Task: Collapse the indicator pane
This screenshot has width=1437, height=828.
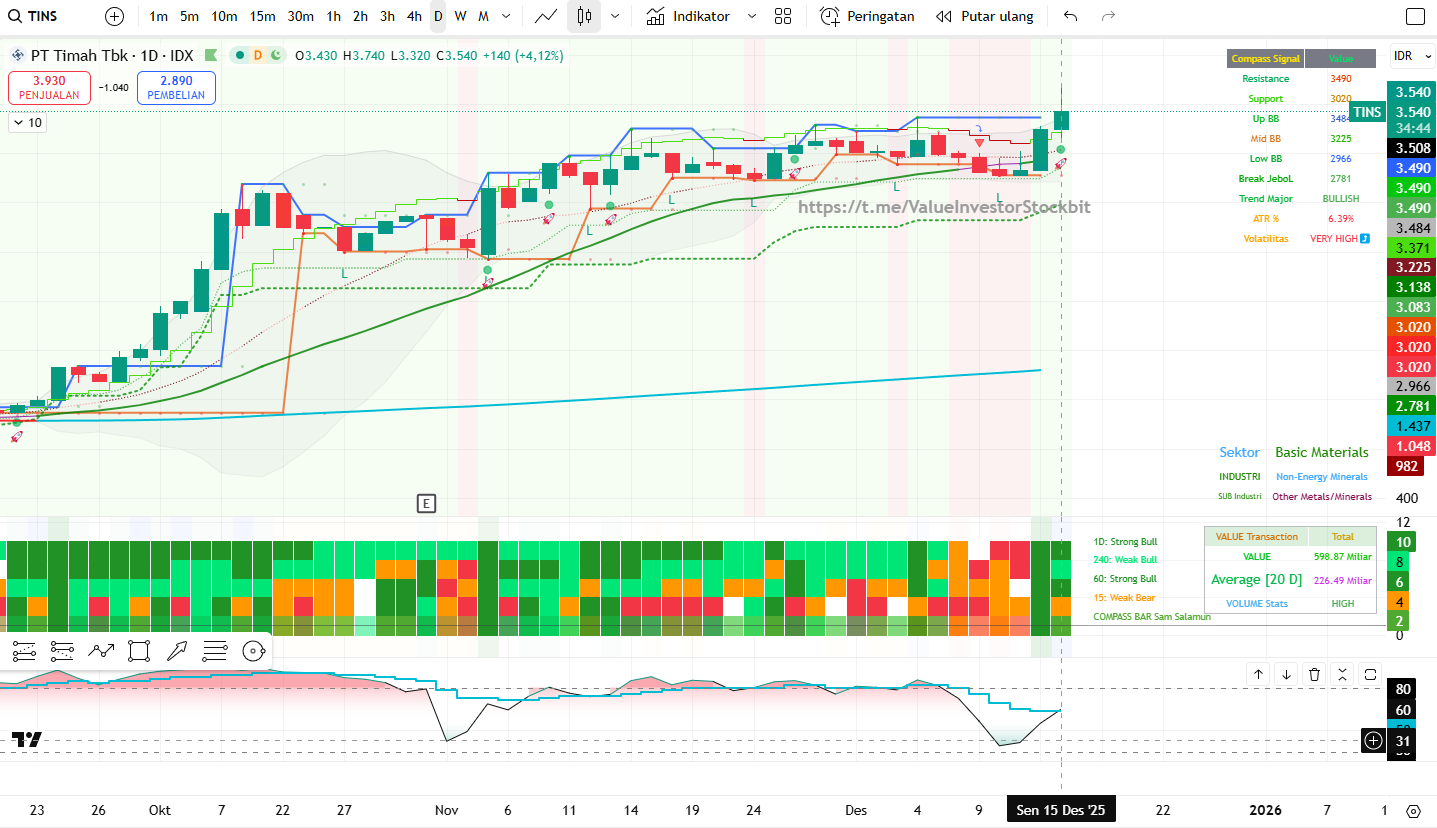Action: (1342, 674)
